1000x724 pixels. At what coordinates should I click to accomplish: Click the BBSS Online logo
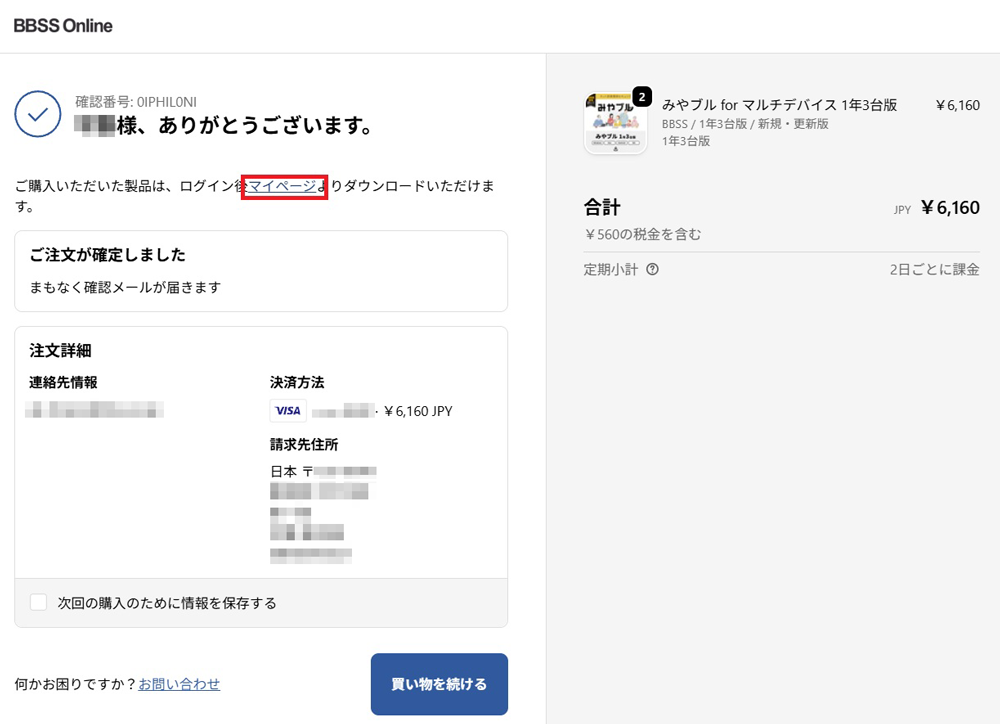click(x=63, y=26)
